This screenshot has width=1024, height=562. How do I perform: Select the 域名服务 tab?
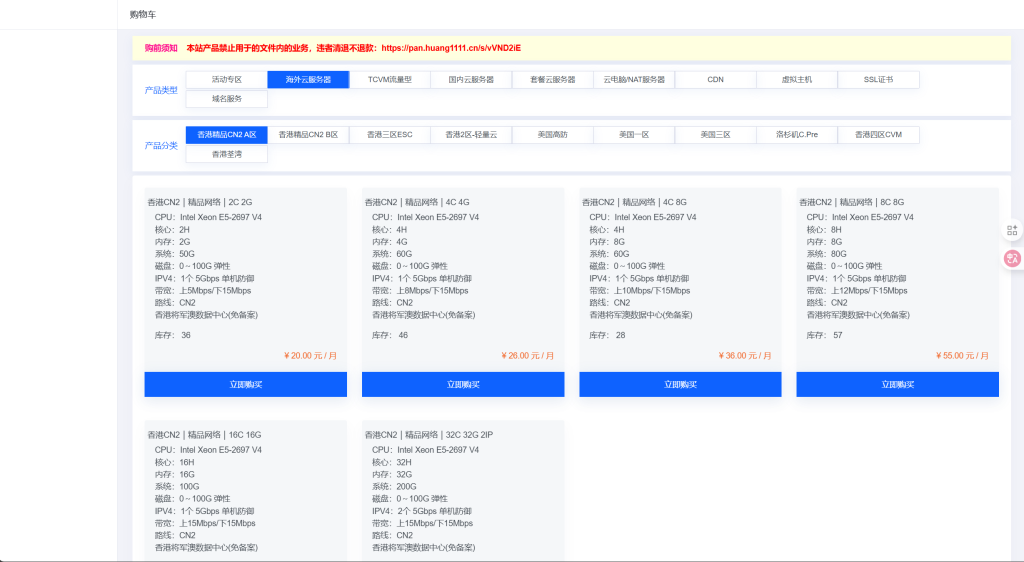(227, 99)
